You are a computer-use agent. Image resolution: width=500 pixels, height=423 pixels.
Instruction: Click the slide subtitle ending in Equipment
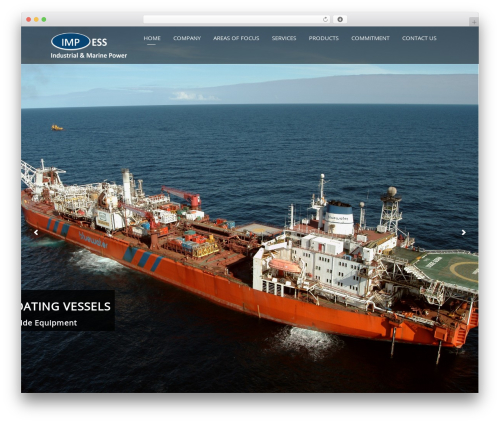click(49, 323)
